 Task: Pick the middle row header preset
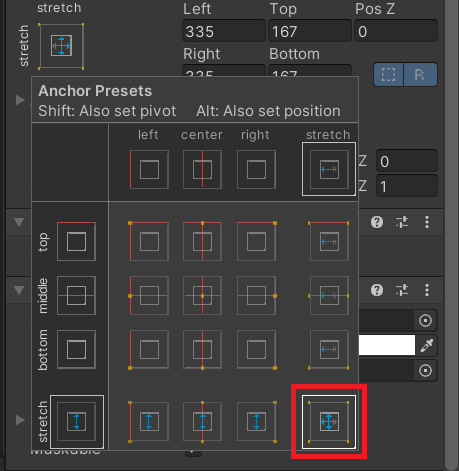point(76,295)
